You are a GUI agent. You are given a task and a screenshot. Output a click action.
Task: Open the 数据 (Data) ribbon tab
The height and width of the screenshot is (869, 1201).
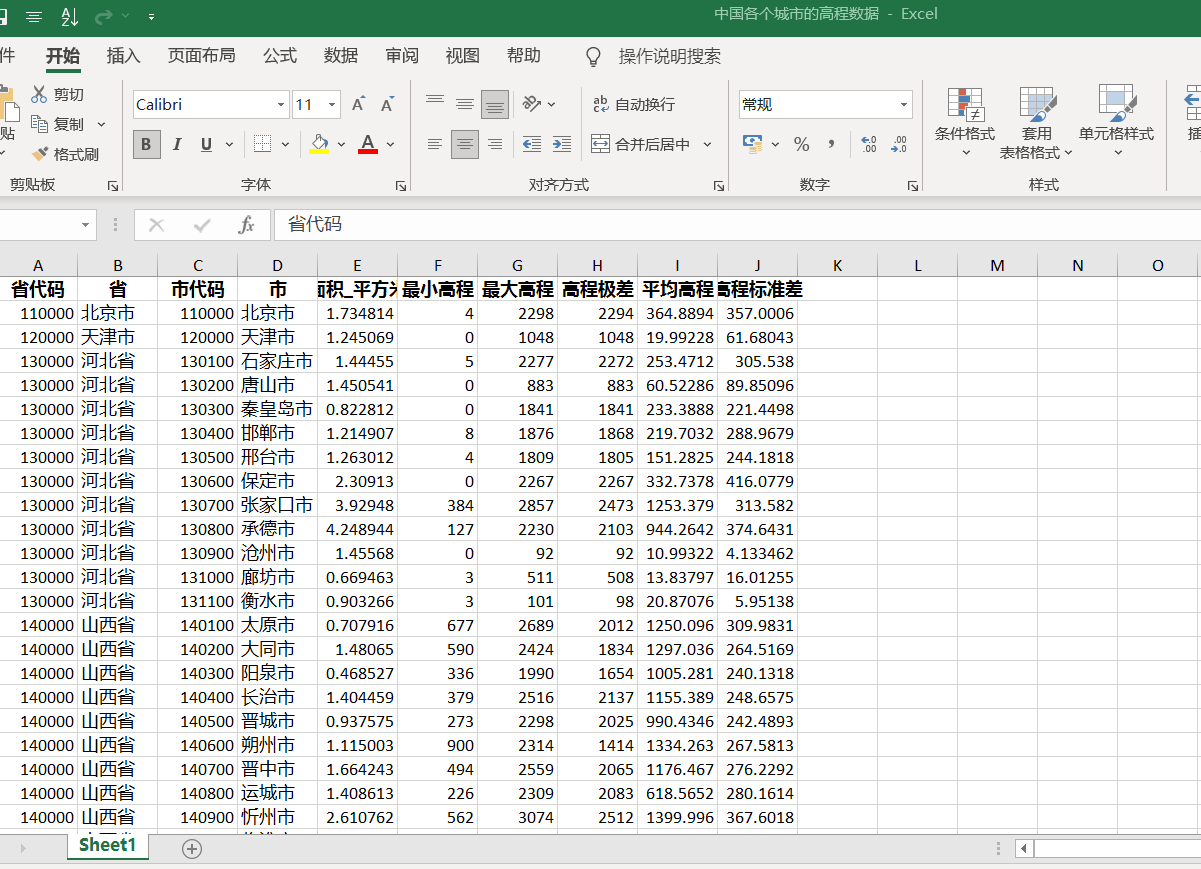pos(341,56)
